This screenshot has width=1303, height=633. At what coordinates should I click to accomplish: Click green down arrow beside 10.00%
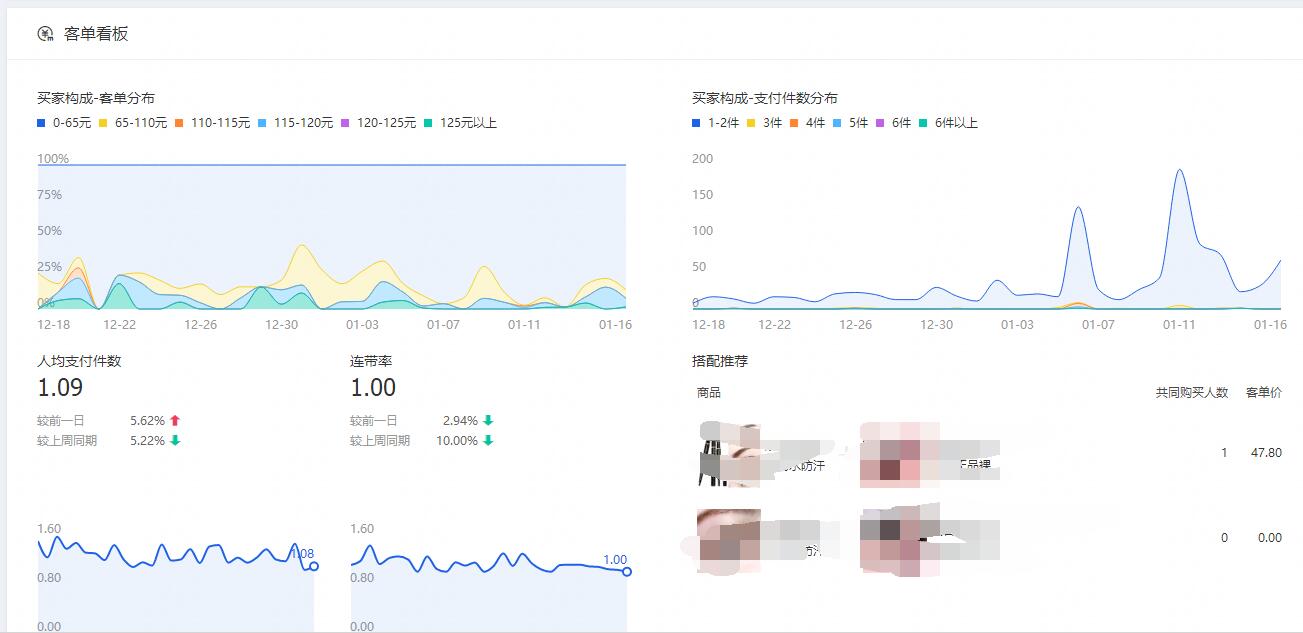coord(488,441)
